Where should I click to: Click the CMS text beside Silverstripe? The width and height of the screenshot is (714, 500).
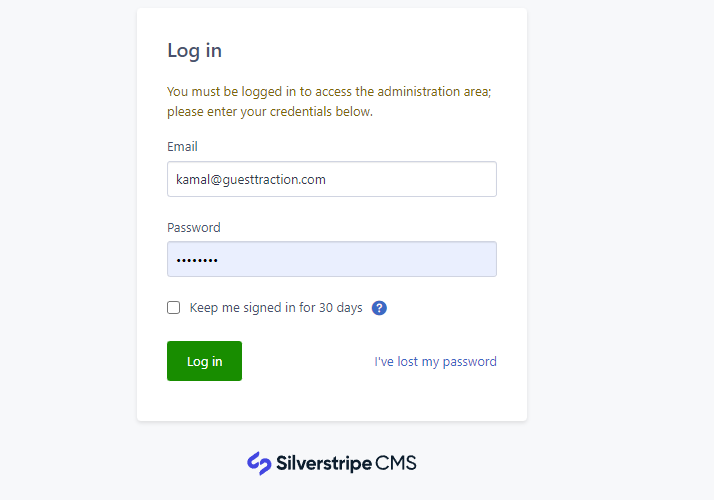(x=396, y=463)
